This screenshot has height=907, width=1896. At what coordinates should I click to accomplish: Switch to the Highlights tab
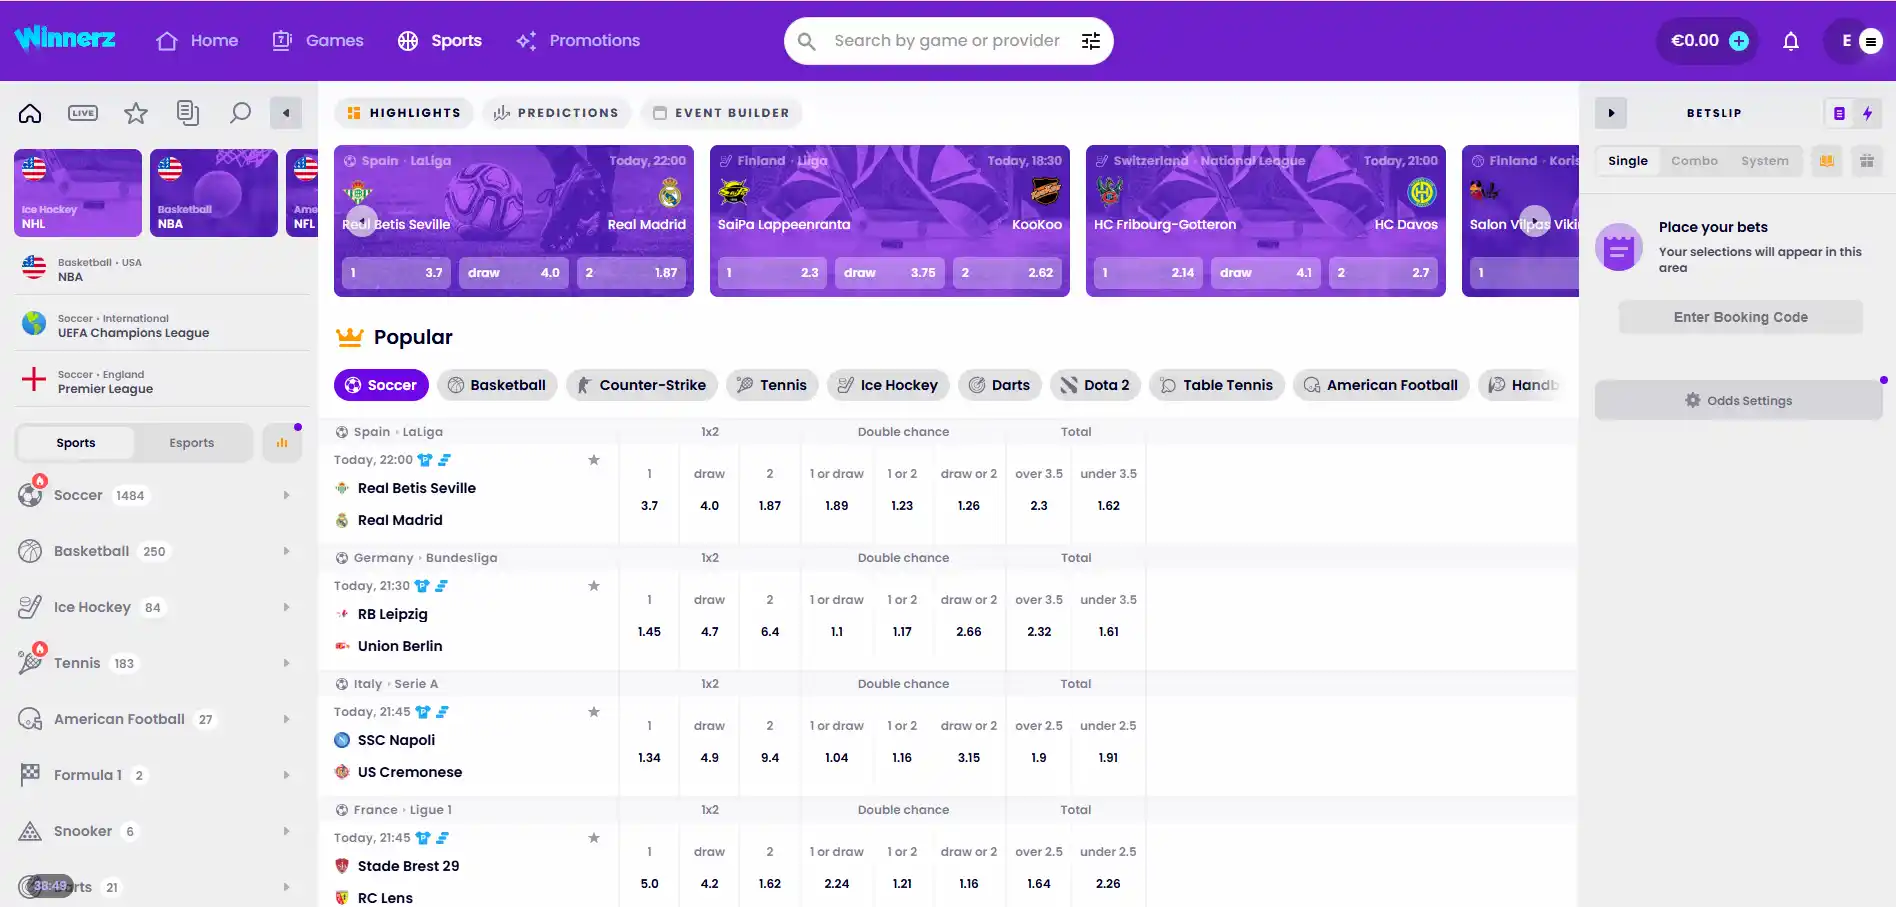pyautogui.click(x=403, y=113)
